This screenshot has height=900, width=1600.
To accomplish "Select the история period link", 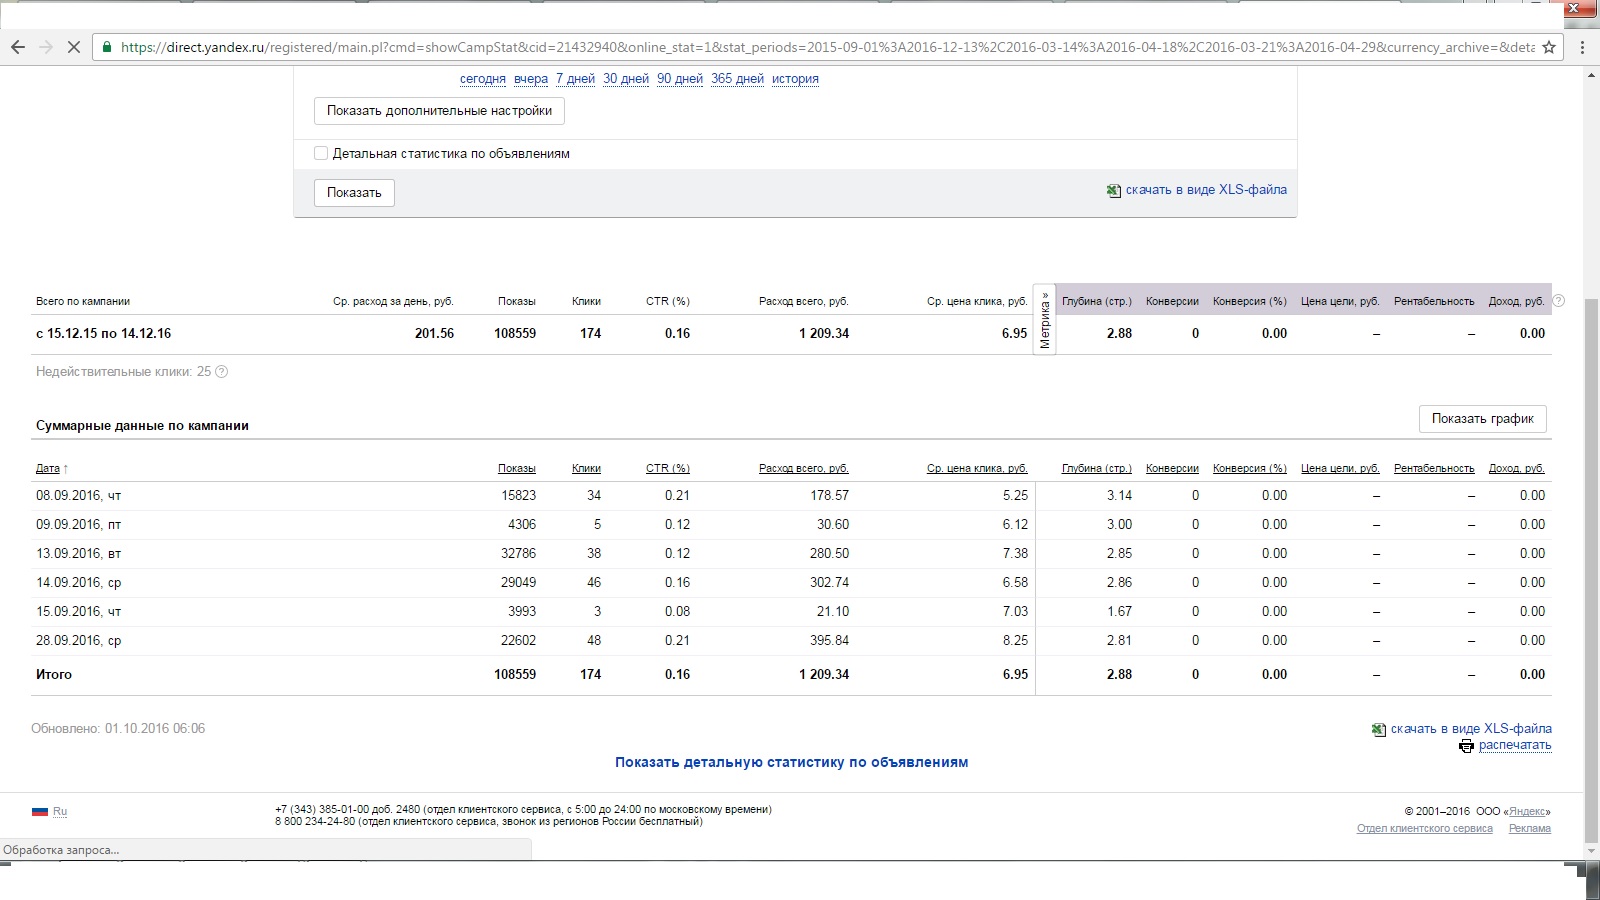I will click(795, 79).
